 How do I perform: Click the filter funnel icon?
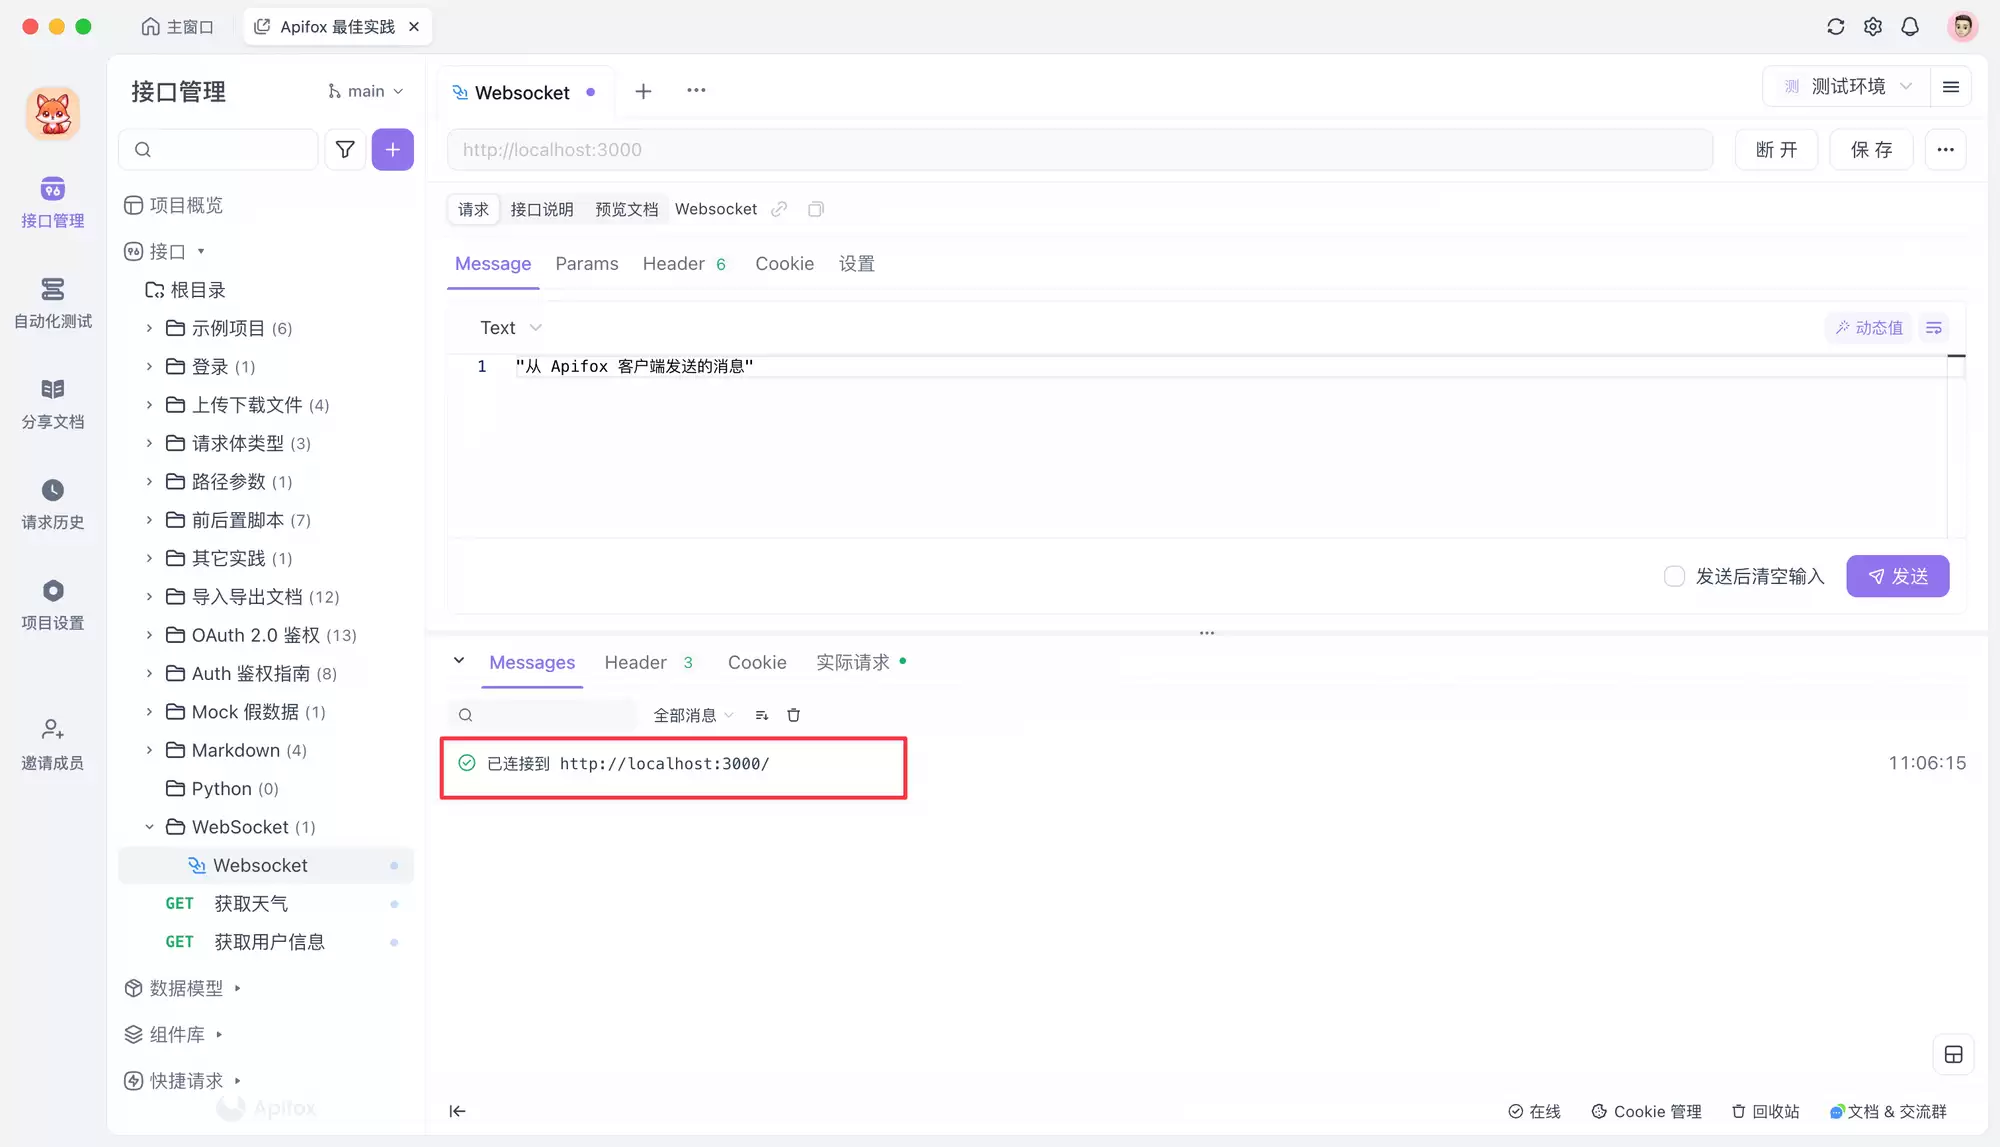tap(345, 150)
